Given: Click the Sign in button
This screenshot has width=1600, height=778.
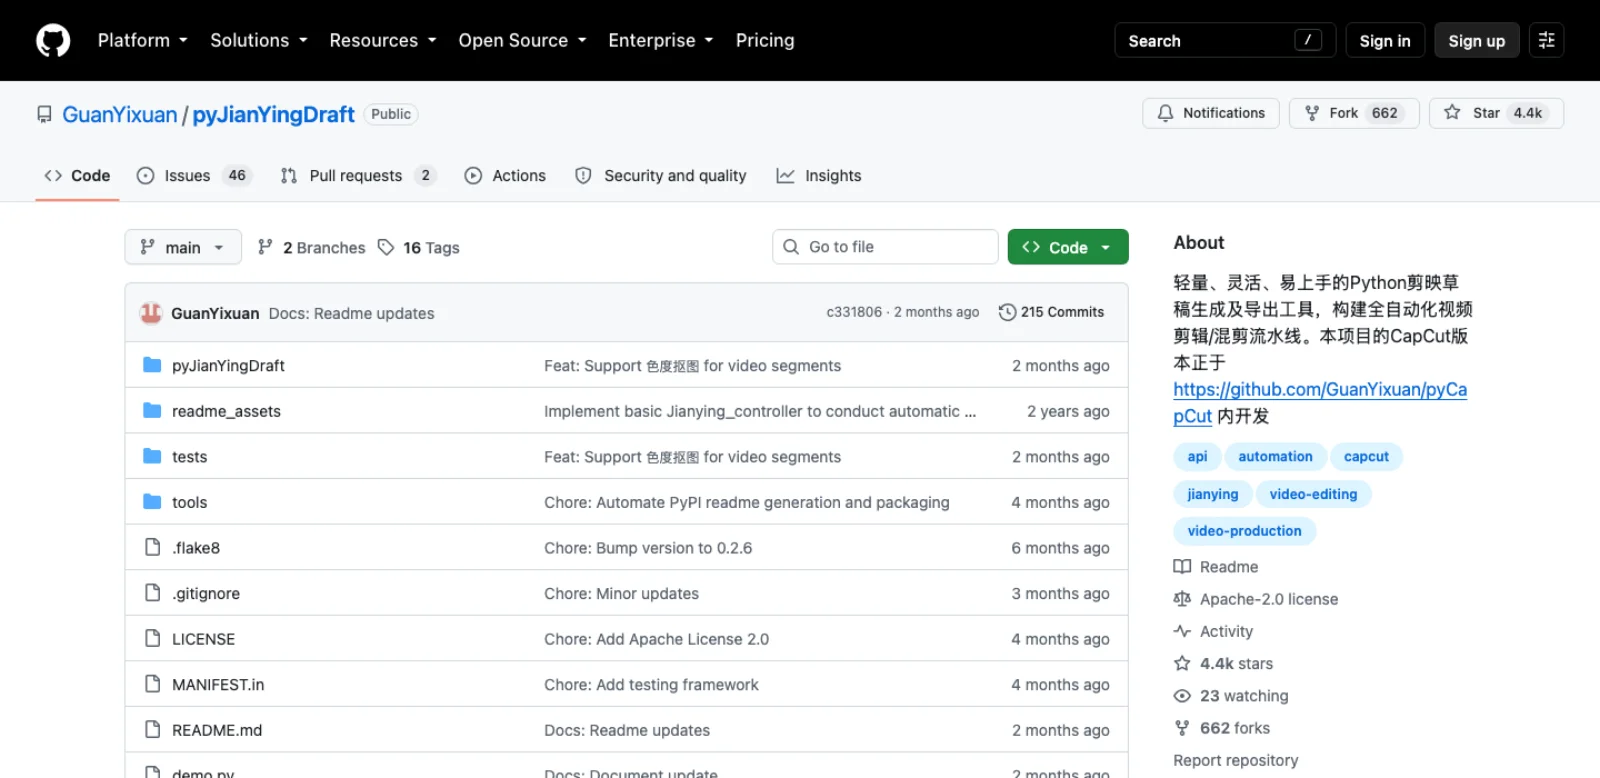Looking at the screenshot, I should [x=1385, y=41].
